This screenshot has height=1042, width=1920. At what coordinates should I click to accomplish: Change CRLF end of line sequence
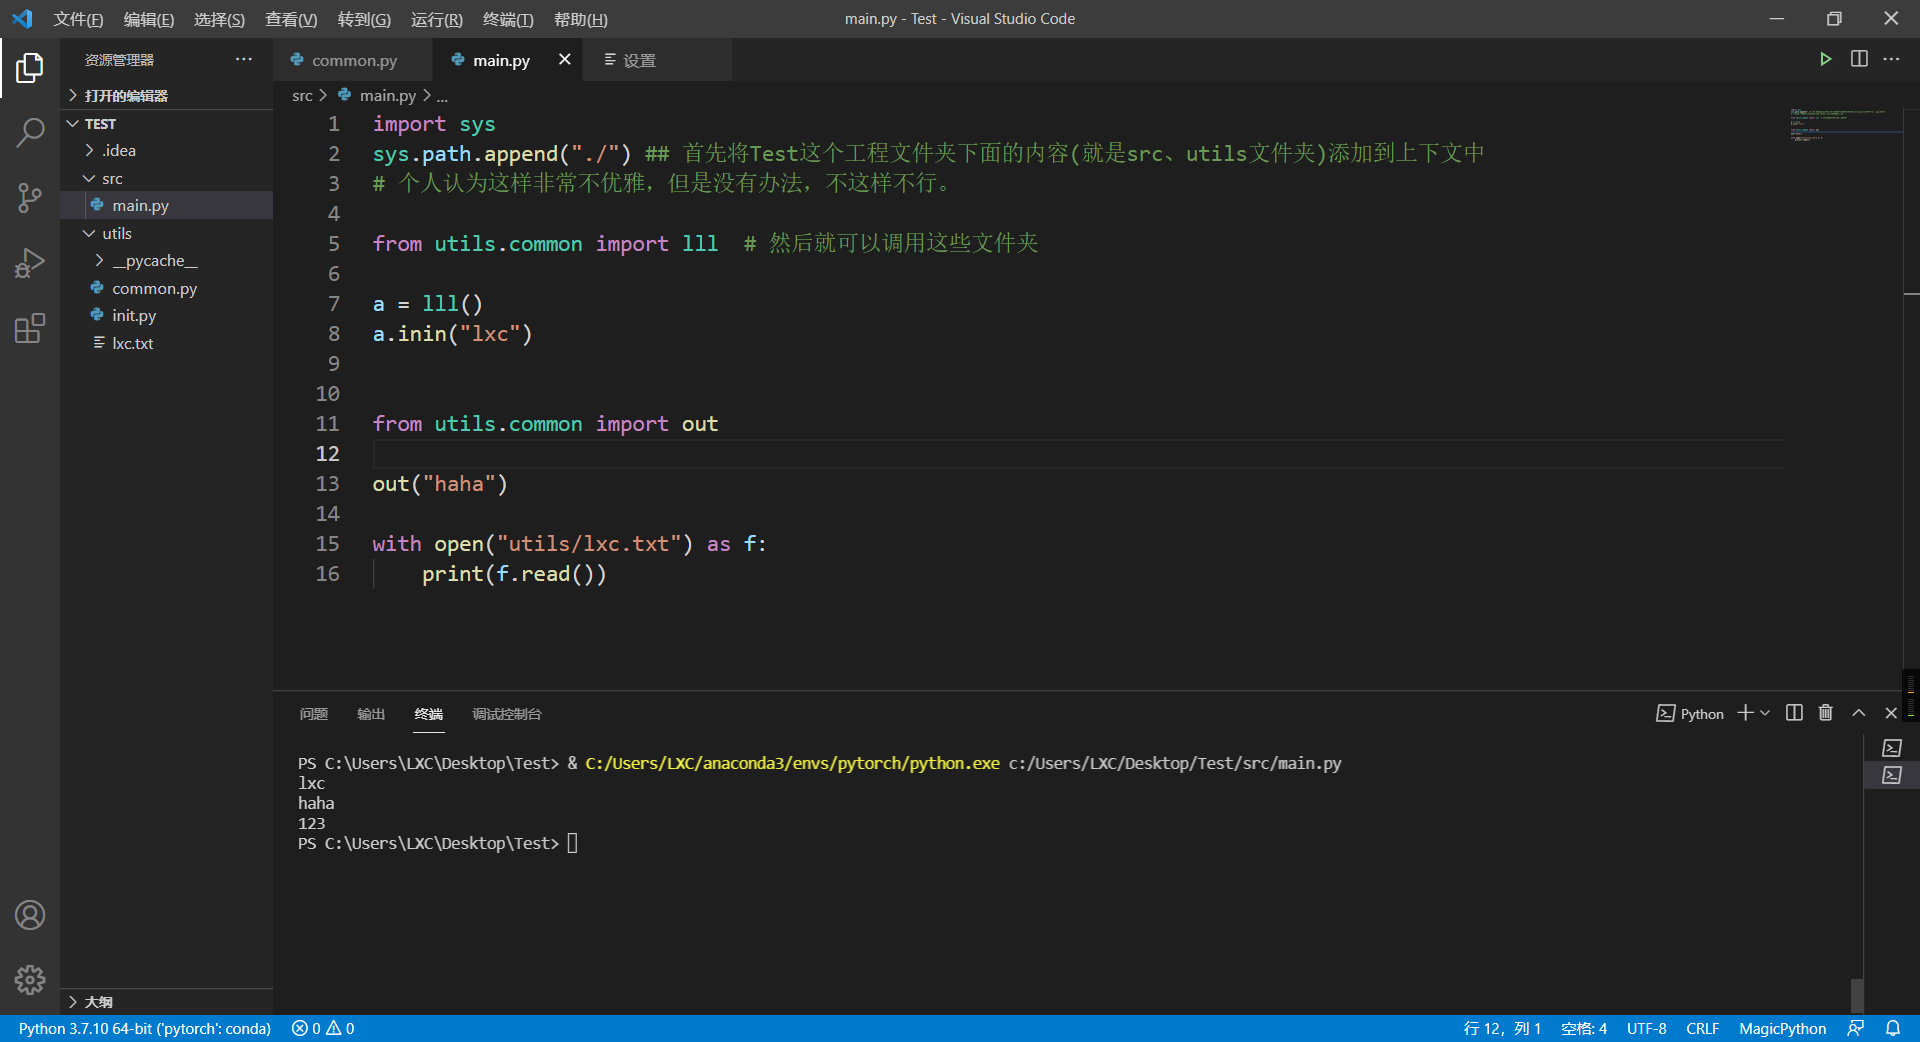point(1702,1028)
